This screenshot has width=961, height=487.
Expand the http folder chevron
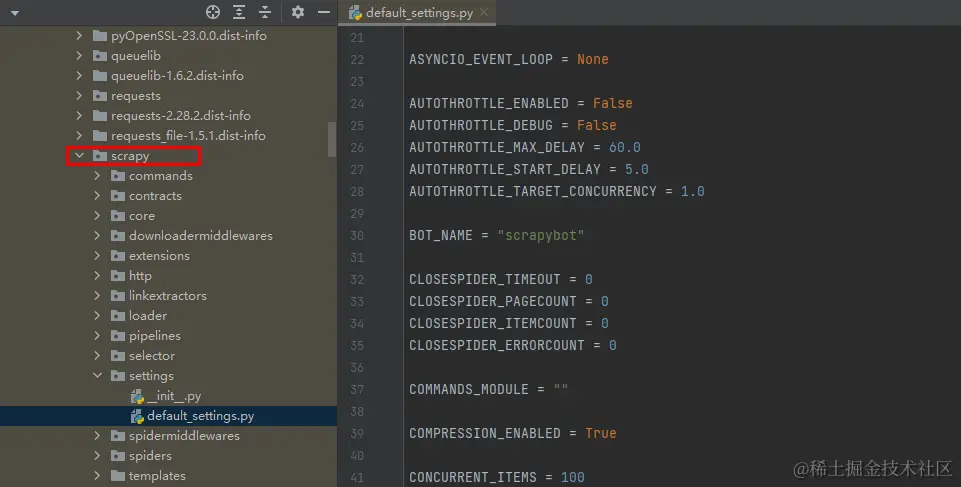pyautogui.click(x=97, y=276)
